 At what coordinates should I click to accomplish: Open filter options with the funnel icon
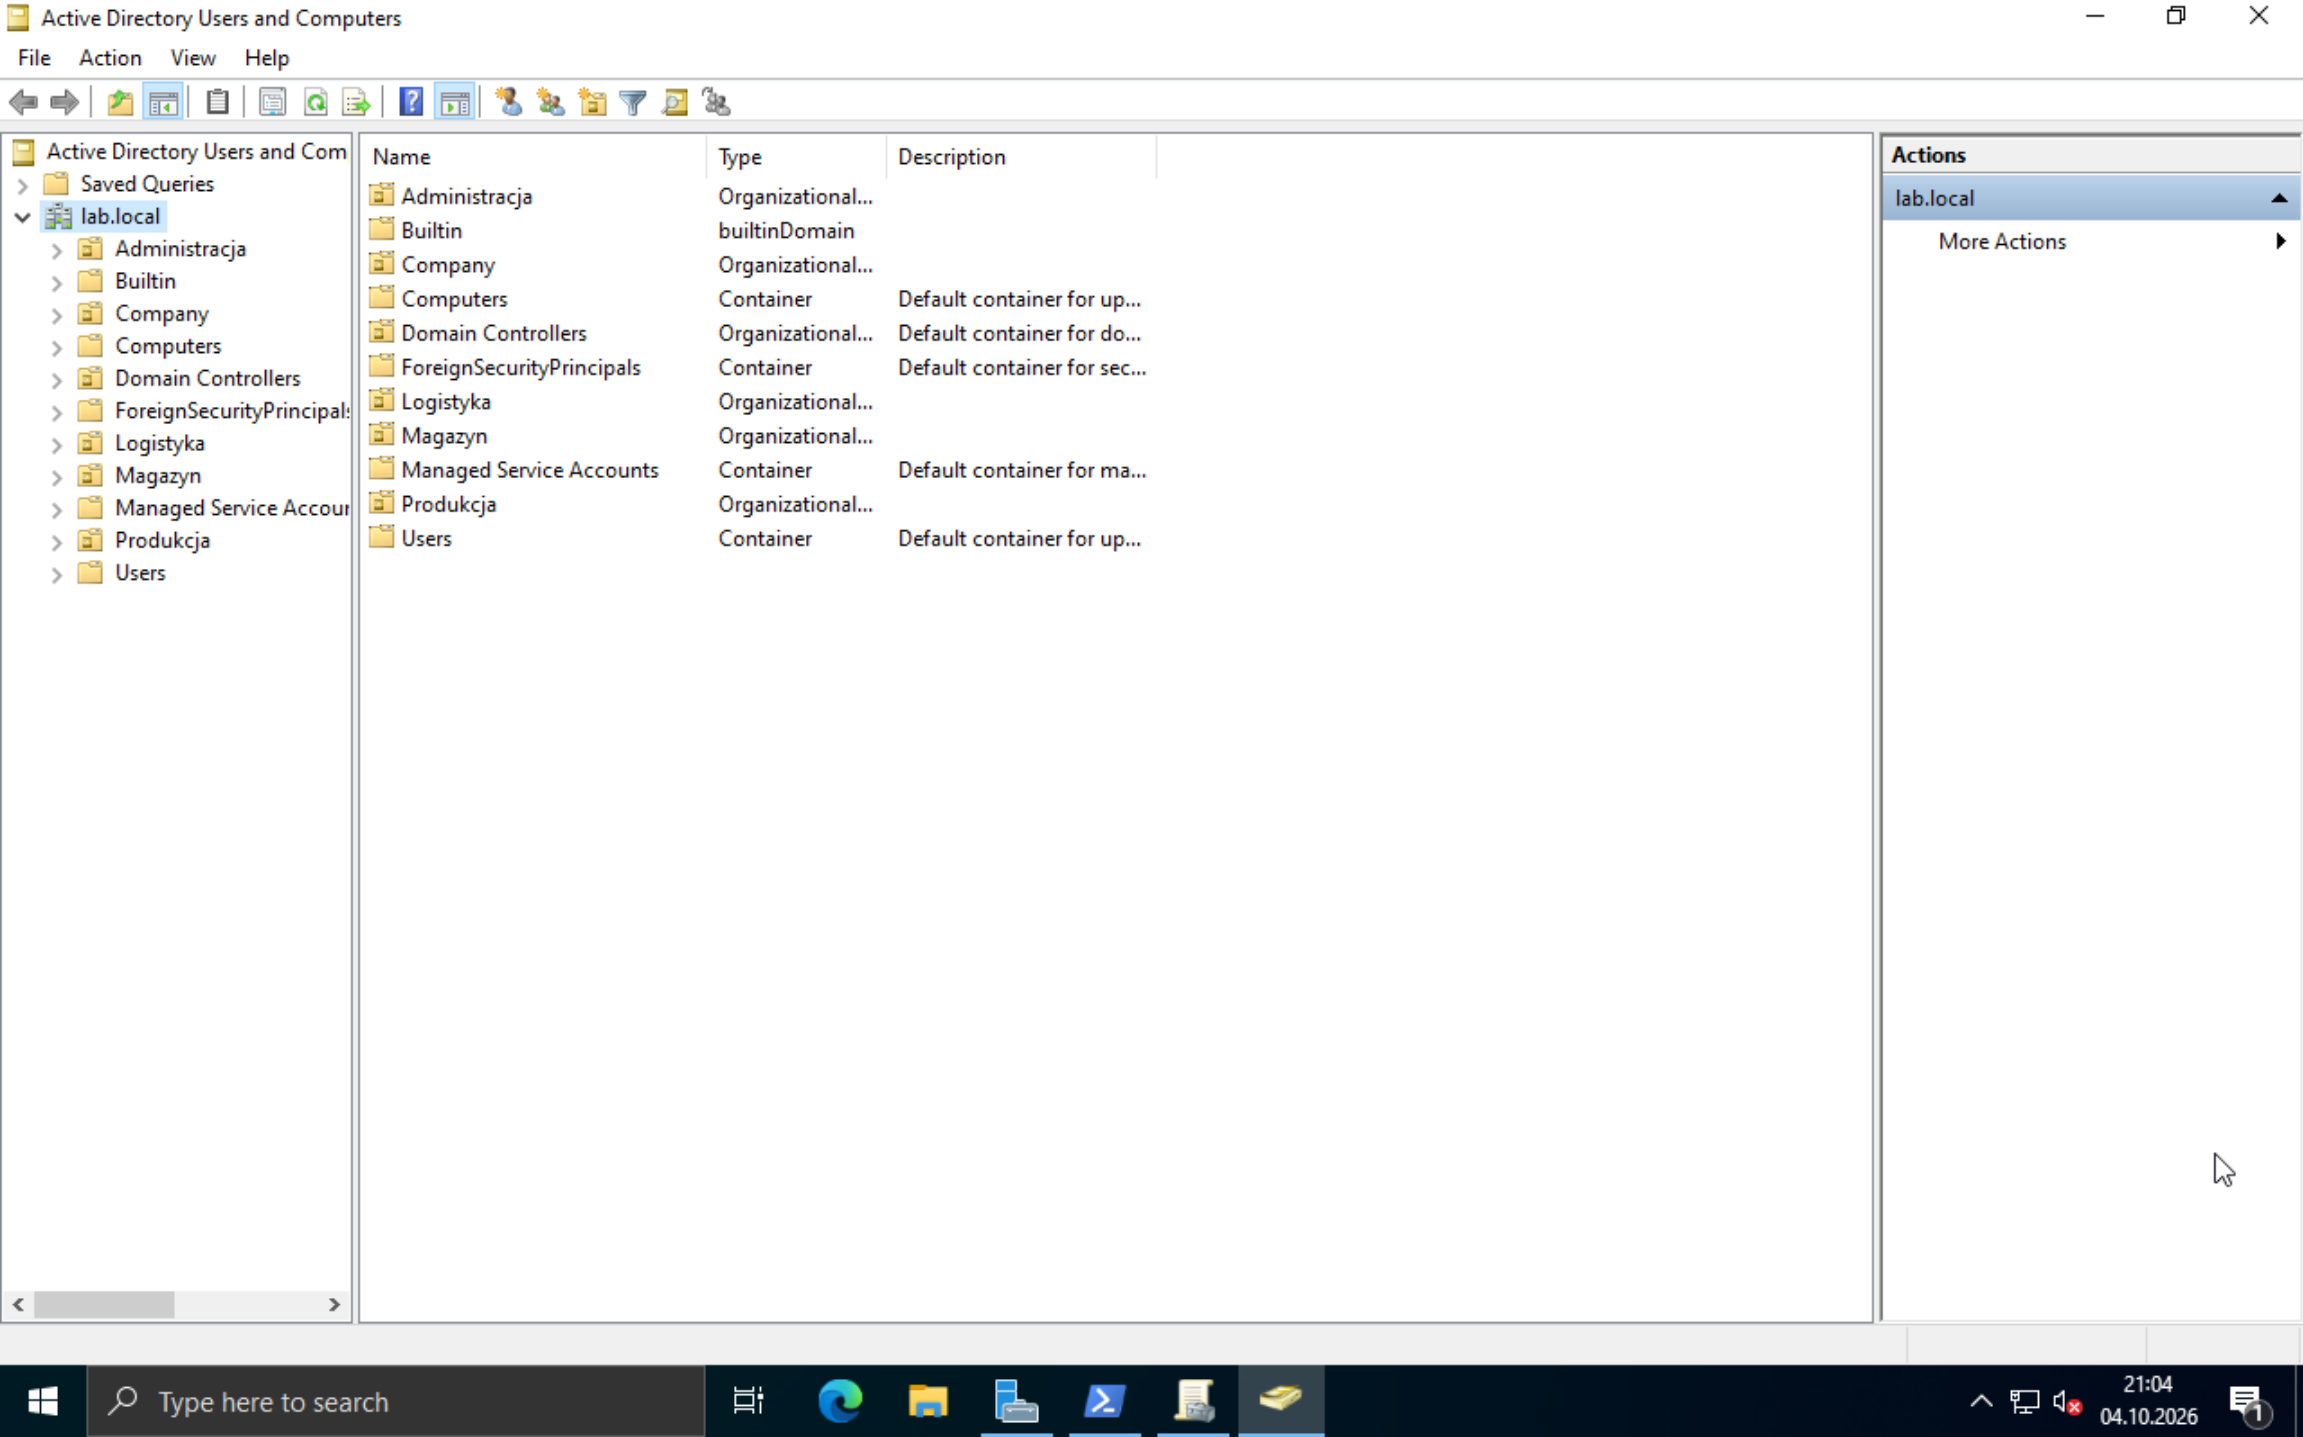point(633,102)
